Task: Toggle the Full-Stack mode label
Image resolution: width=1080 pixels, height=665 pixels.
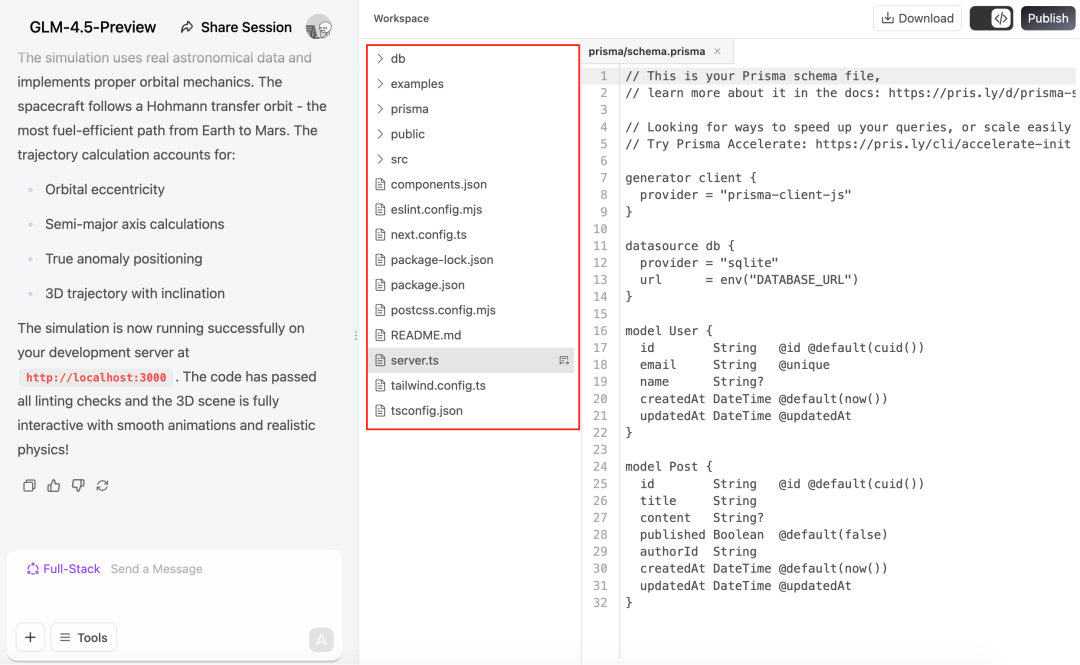Action: (63, 569)
